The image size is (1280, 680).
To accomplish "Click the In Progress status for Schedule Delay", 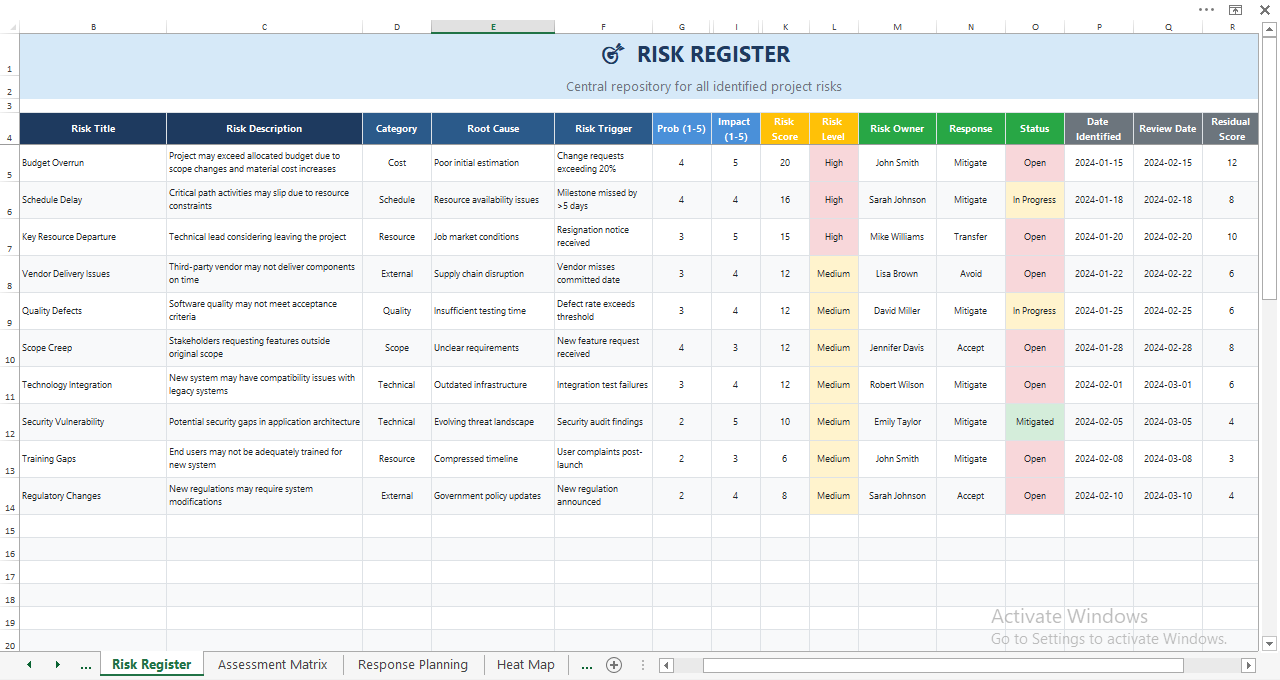I will click(x=1035, y=200).
